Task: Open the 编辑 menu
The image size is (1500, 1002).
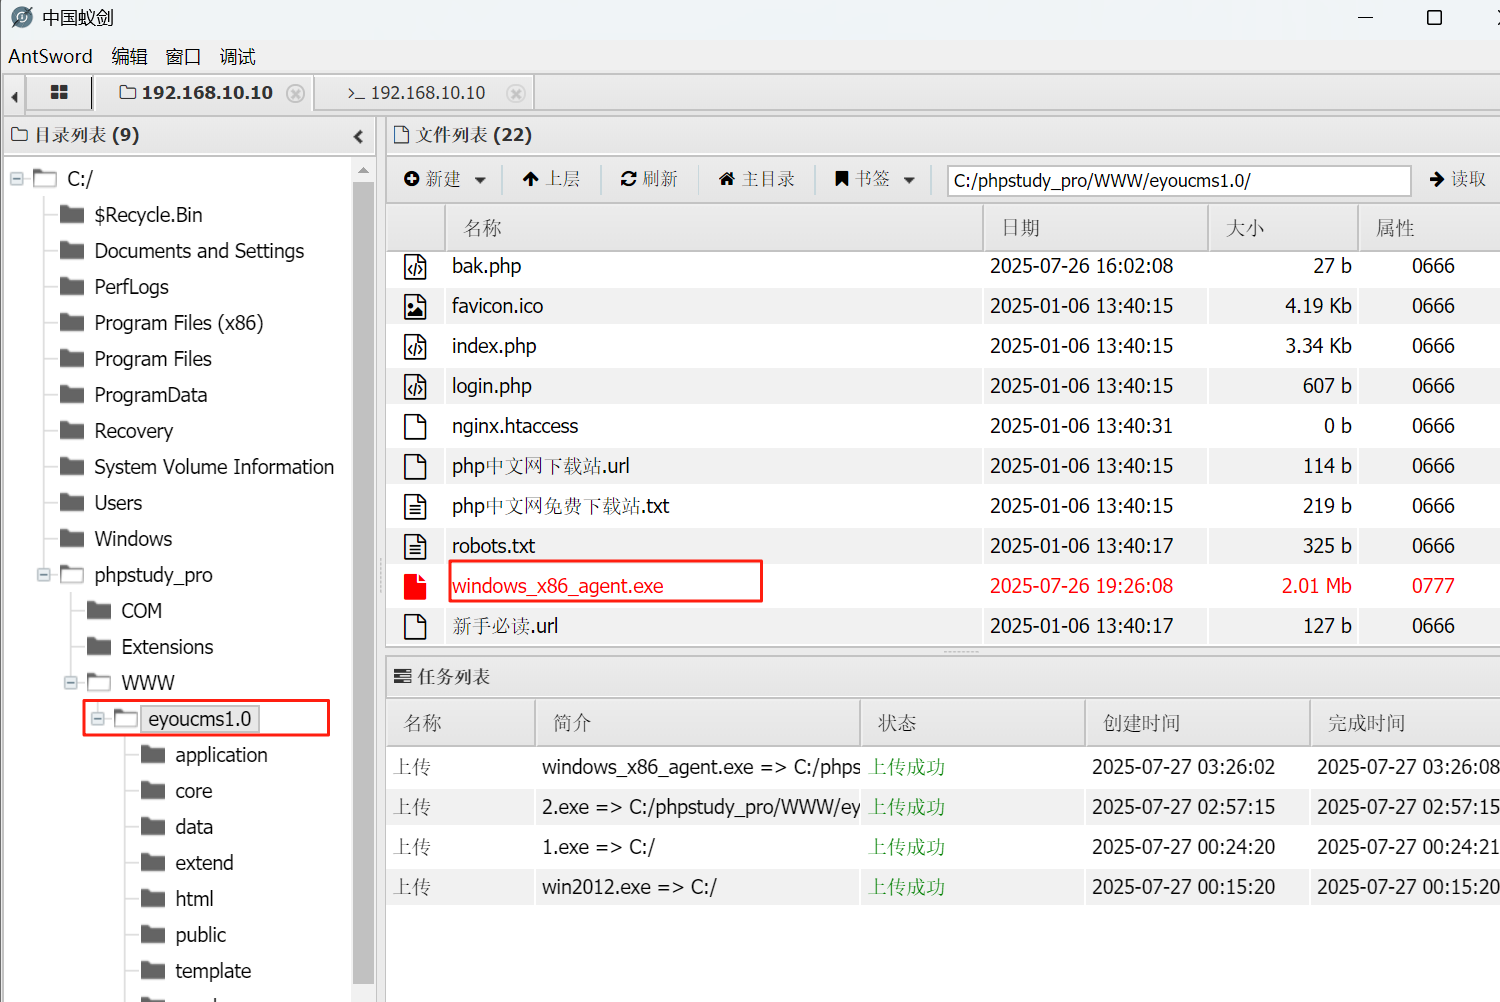Action: pos(129,56)
